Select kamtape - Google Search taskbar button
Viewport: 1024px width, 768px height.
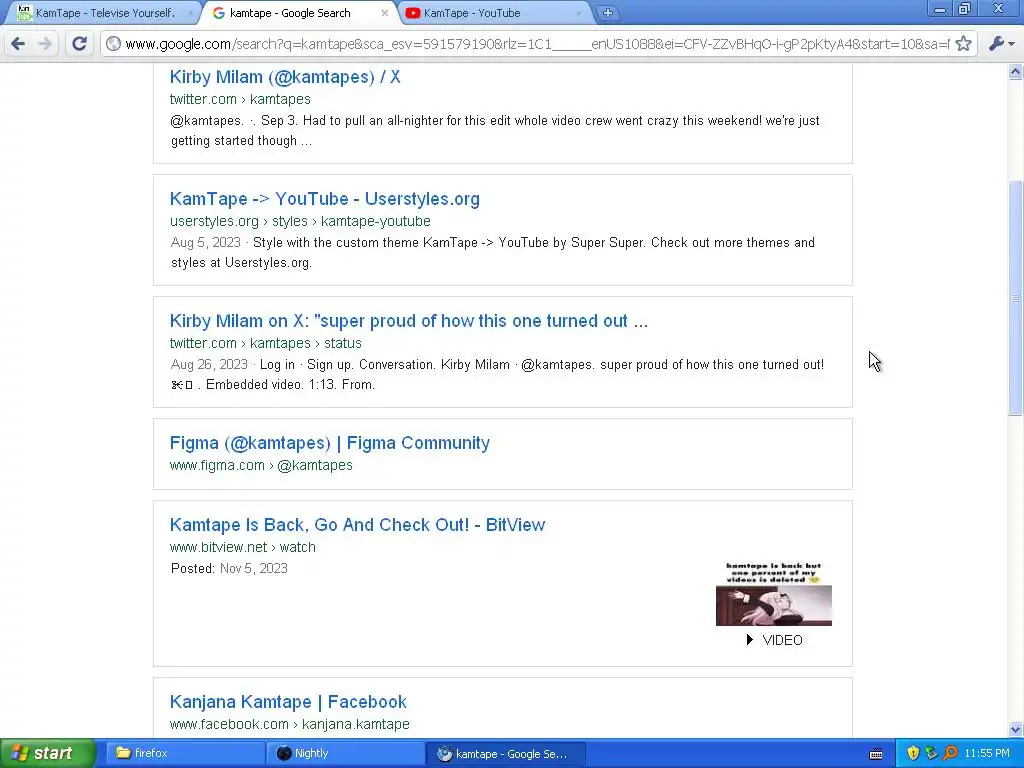(505, 754)
